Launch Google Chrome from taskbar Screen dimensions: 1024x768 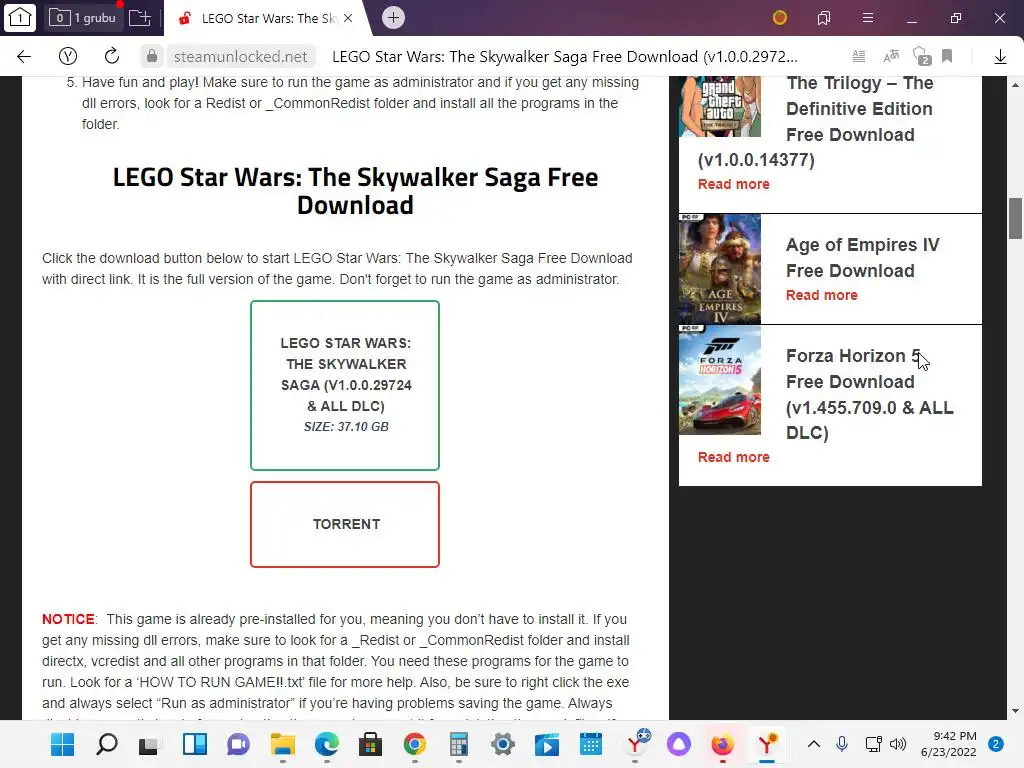tap(415, 744)
